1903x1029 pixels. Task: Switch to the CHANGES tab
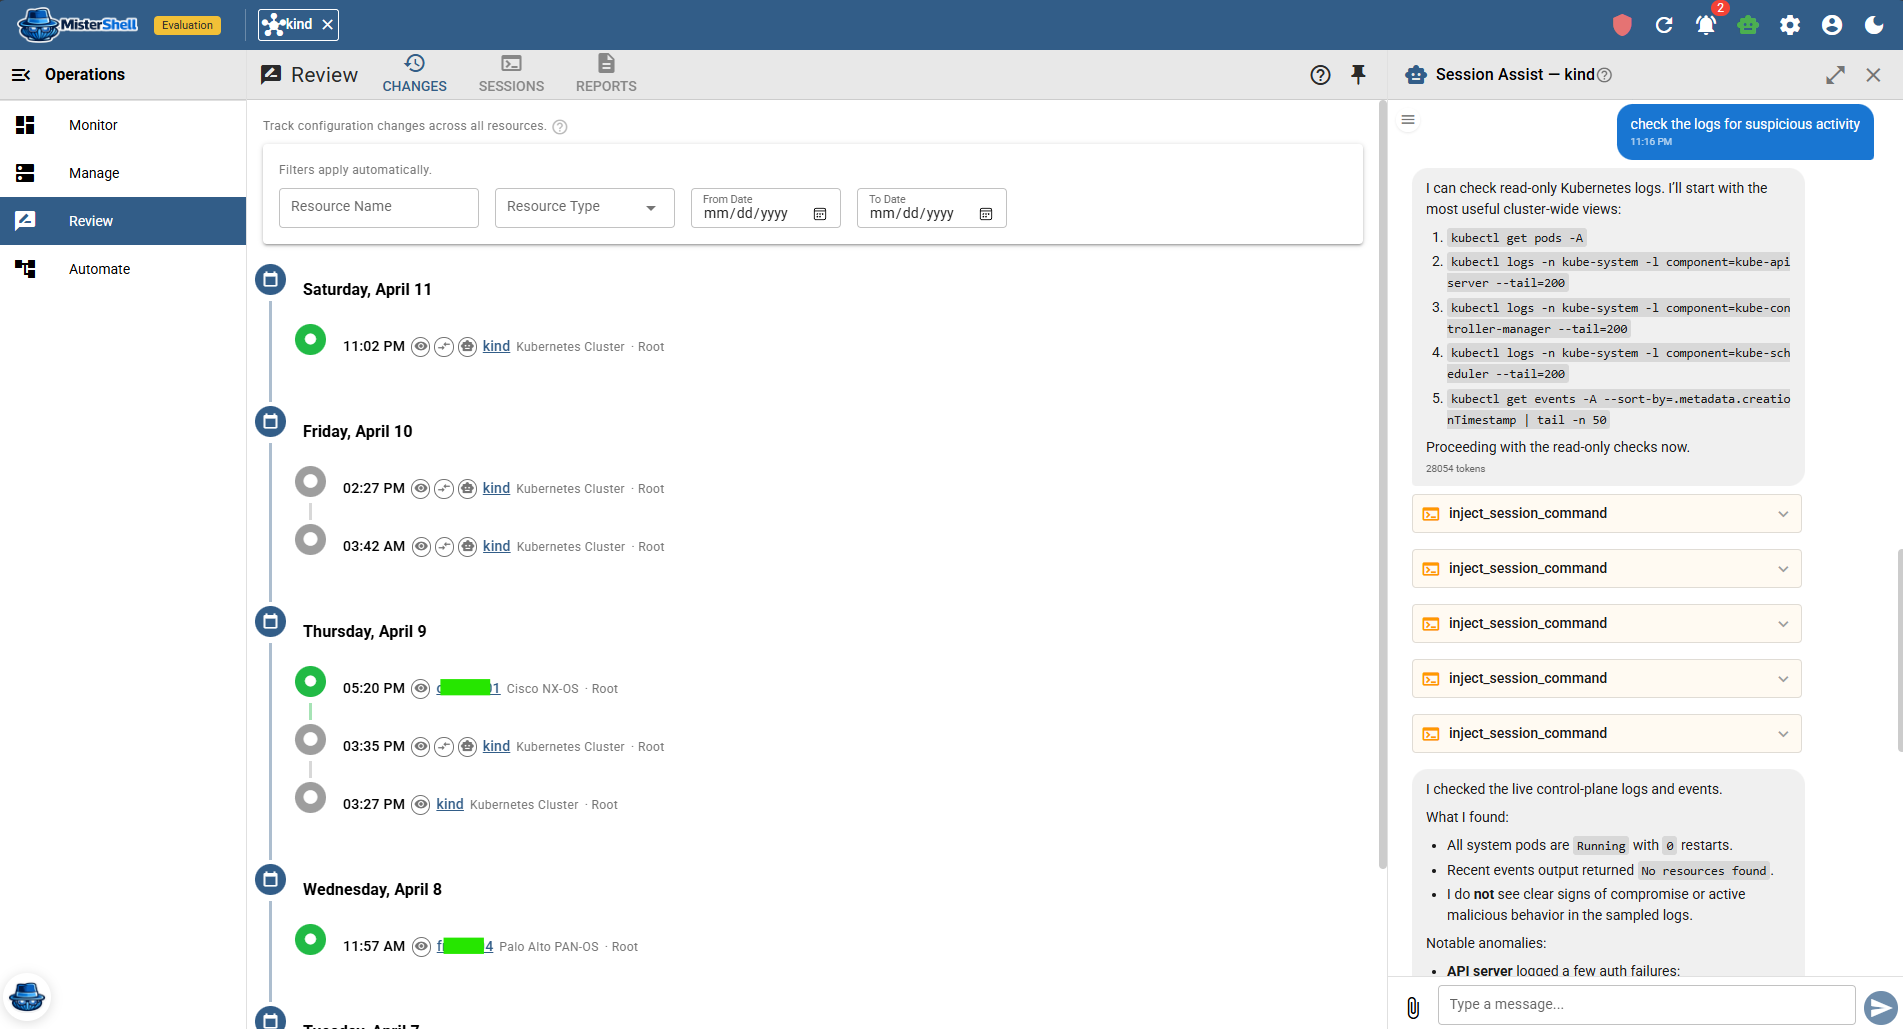click(414, 74)
